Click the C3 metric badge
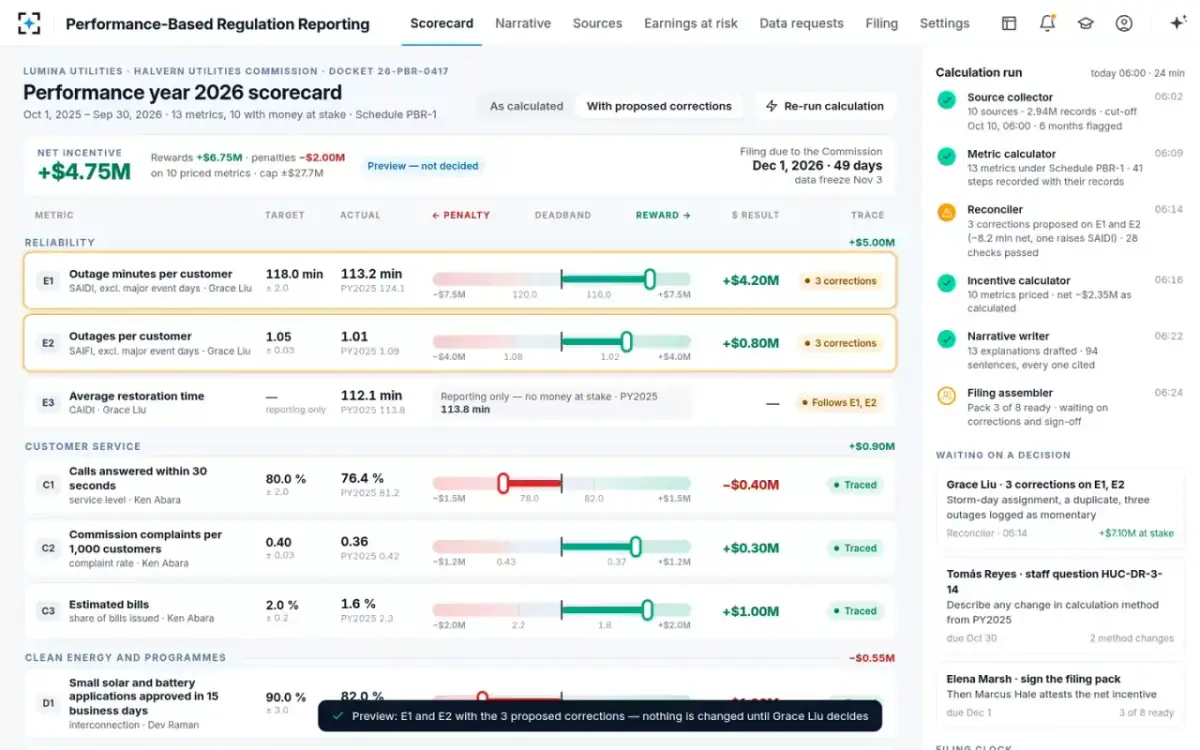This screenshot has width=1200, height=750. click(x=48, y=610)
